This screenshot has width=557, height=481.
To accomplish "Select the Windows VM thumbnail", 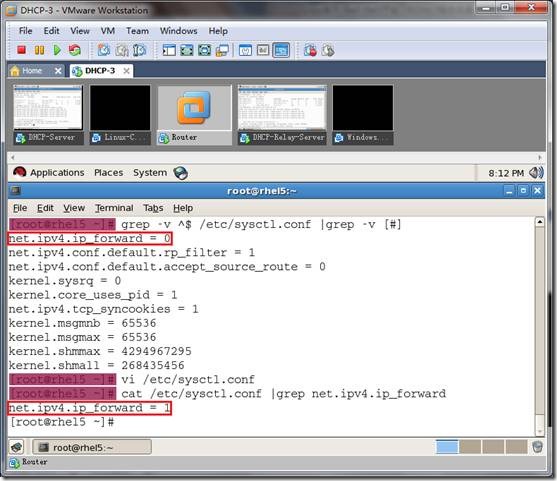I will (363, 114).
